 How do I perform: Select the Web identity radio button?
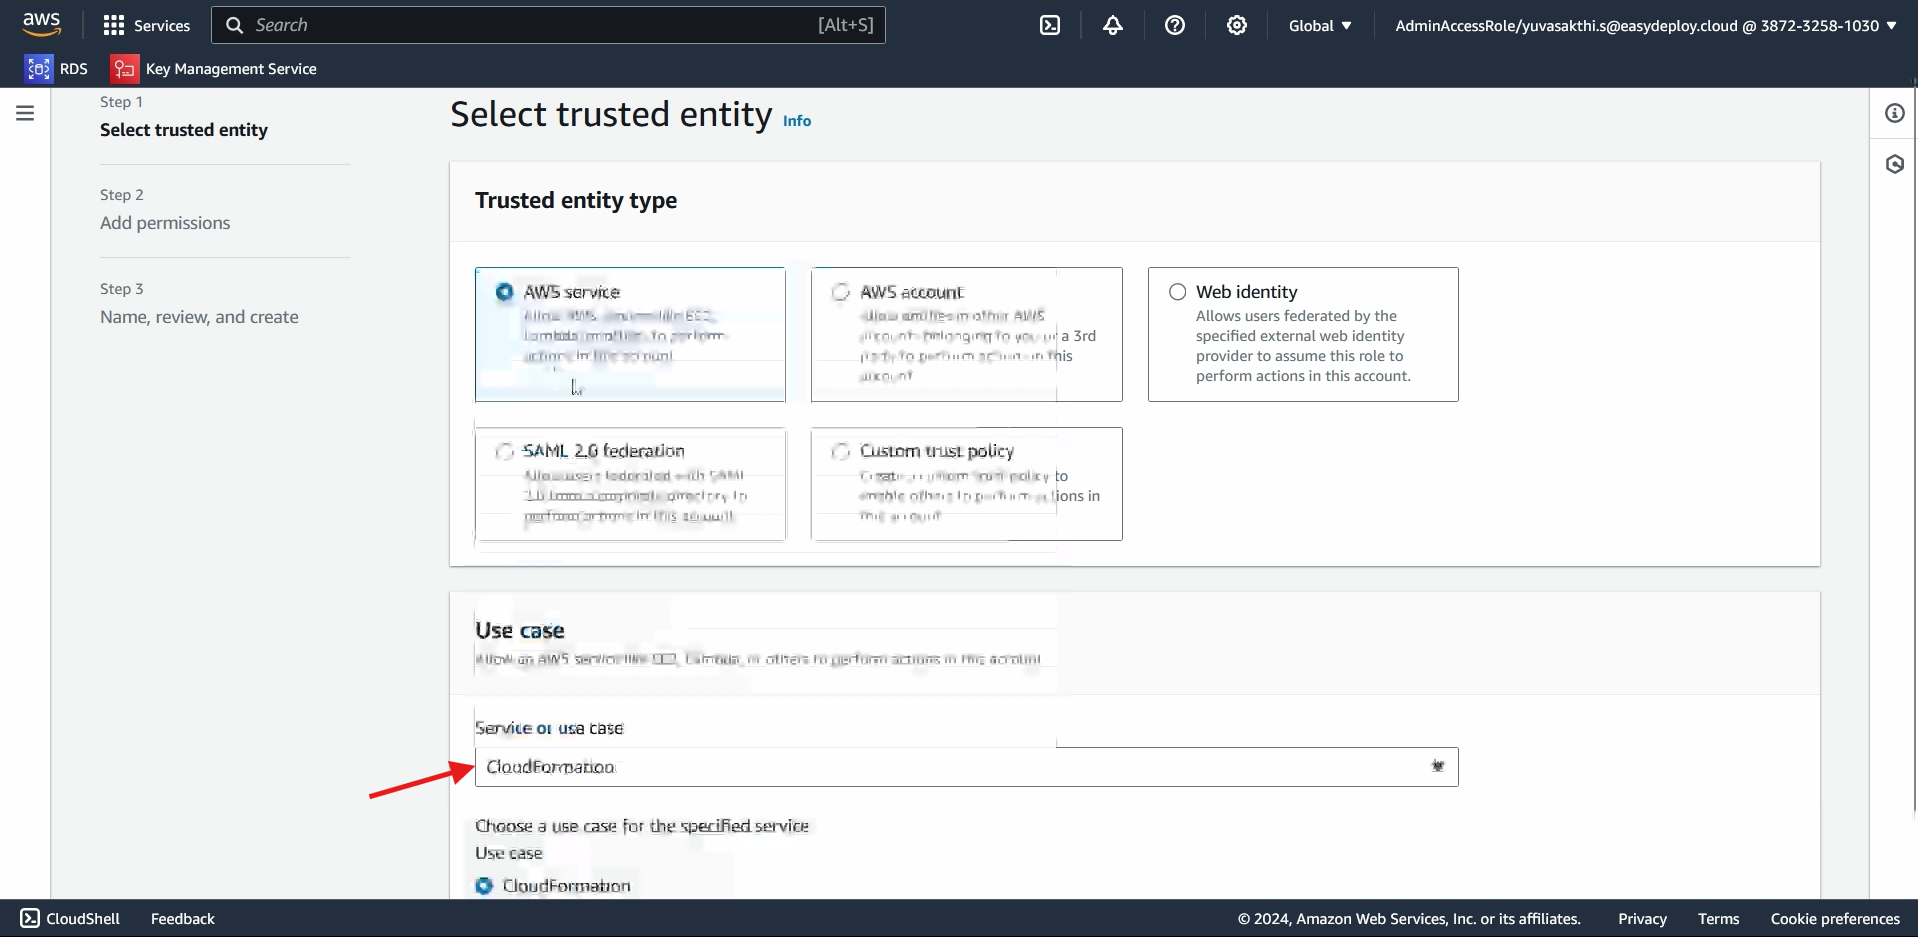tap(1178, 292)
